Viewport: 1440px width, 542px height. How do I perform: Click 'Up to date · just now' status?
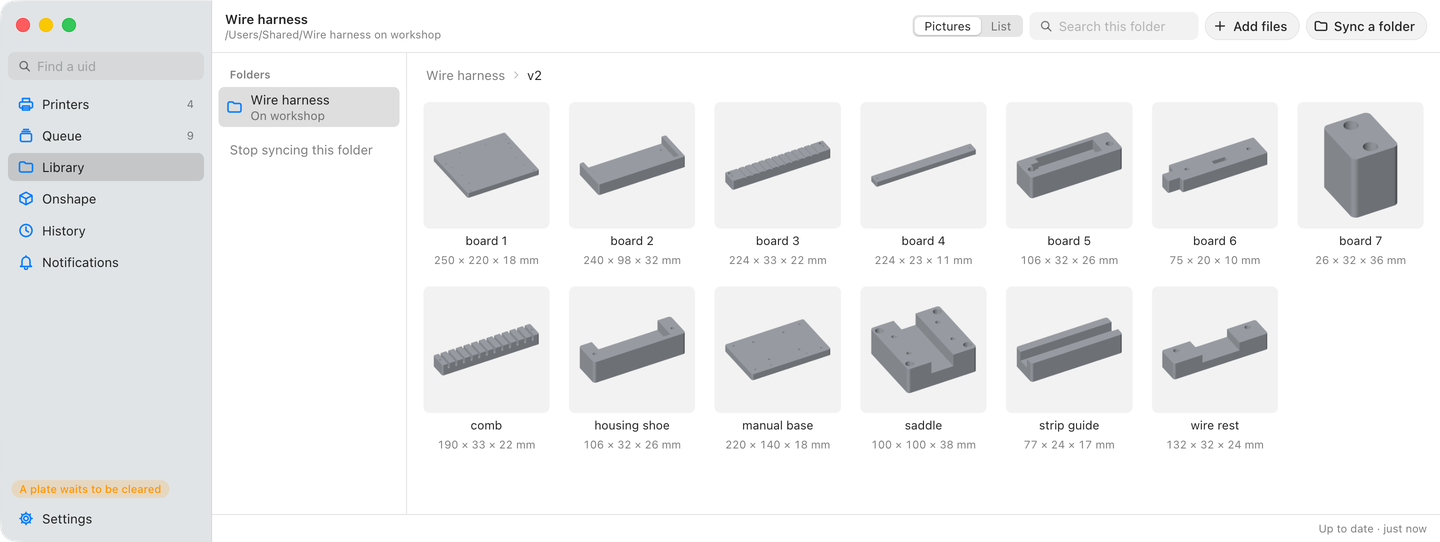pyautogui.click(x=1372, y=529)
